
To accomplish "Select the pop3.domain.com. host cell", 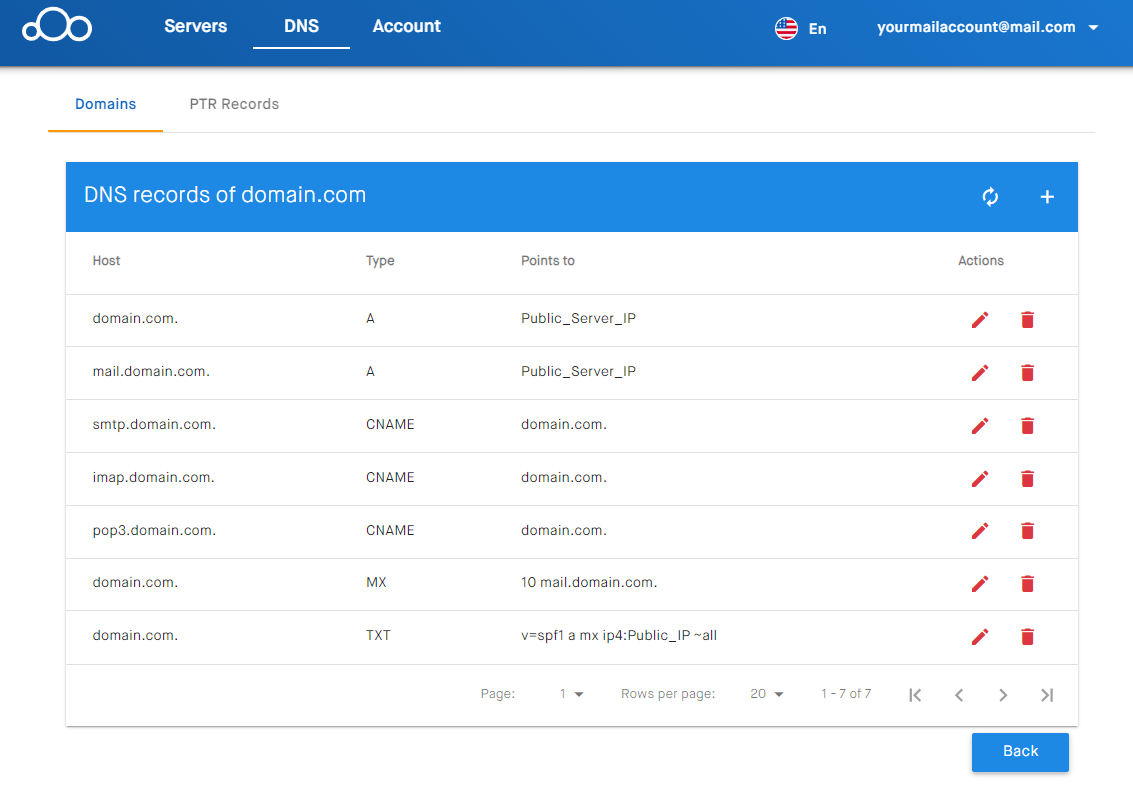I will tap(154, 530).
